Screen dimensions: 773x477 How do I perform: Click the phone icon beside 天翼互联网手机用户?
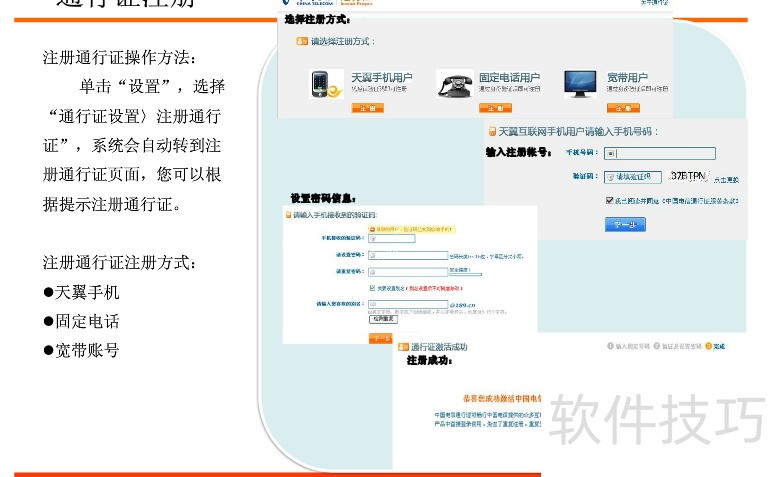point(492,132)
